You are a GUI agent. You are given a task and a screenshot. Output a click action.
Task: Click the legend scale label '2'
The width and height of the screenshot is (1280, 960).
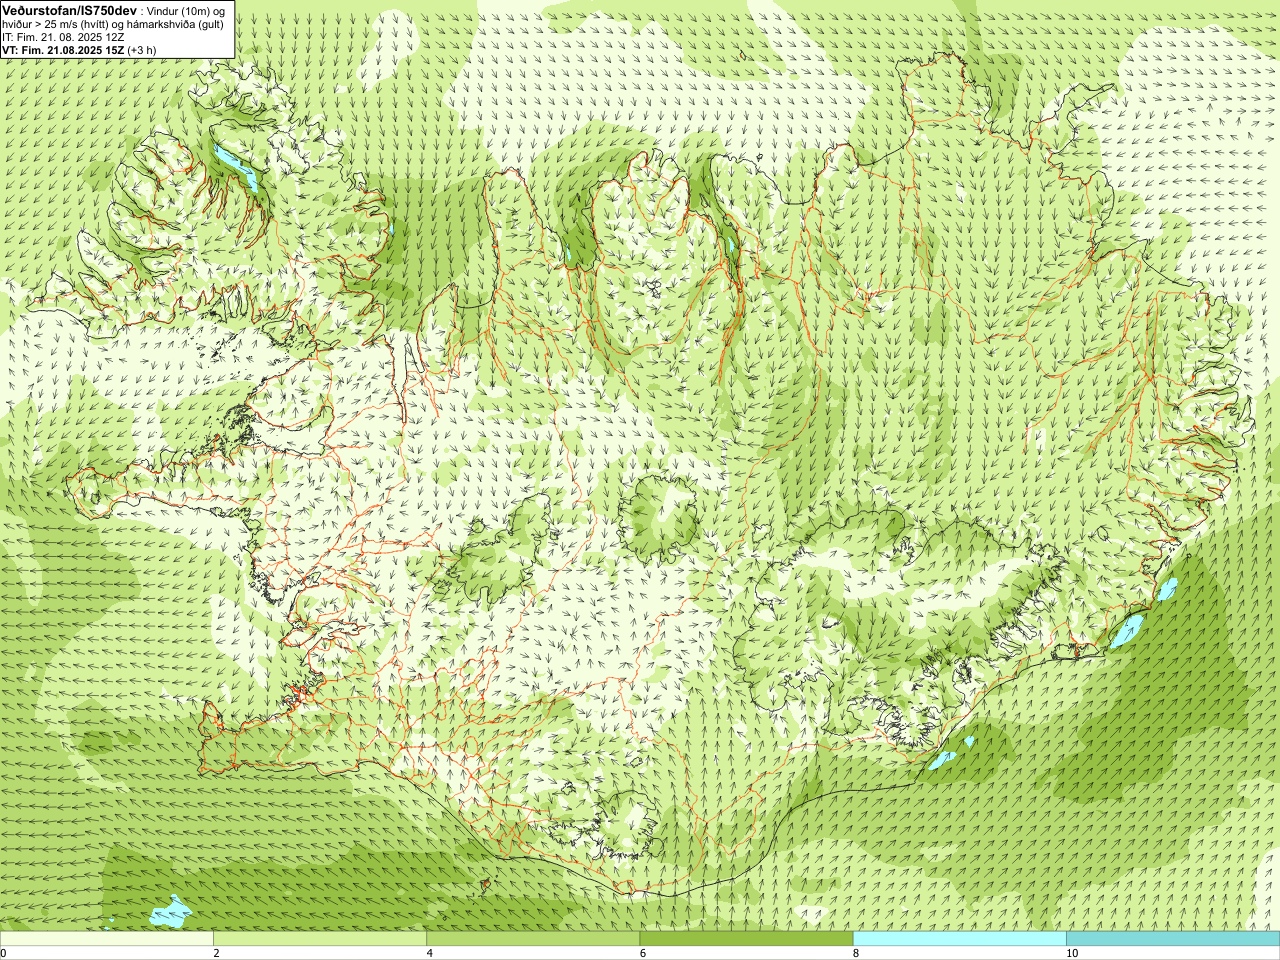216,953
